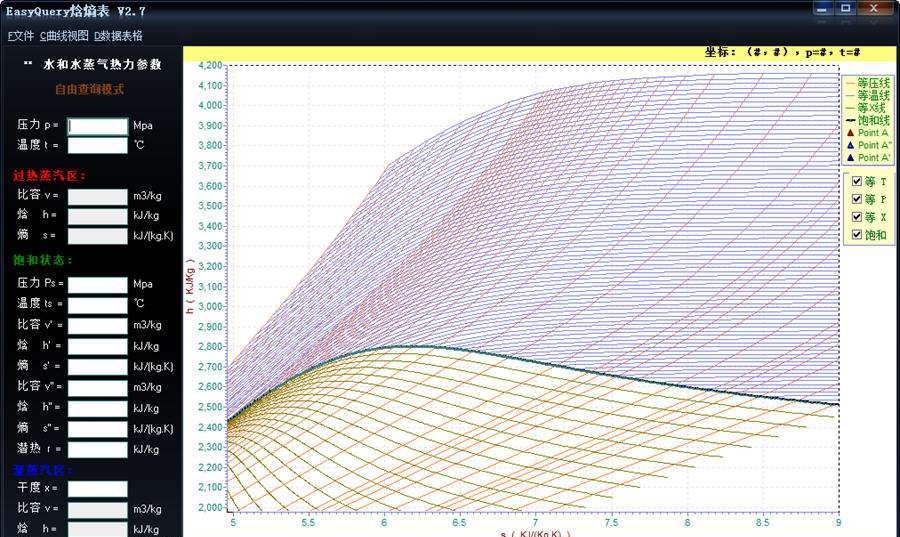The height and width of the screenshot is (537, 900).
Task: Select the 焓 h' field
Action: [98, 347]
